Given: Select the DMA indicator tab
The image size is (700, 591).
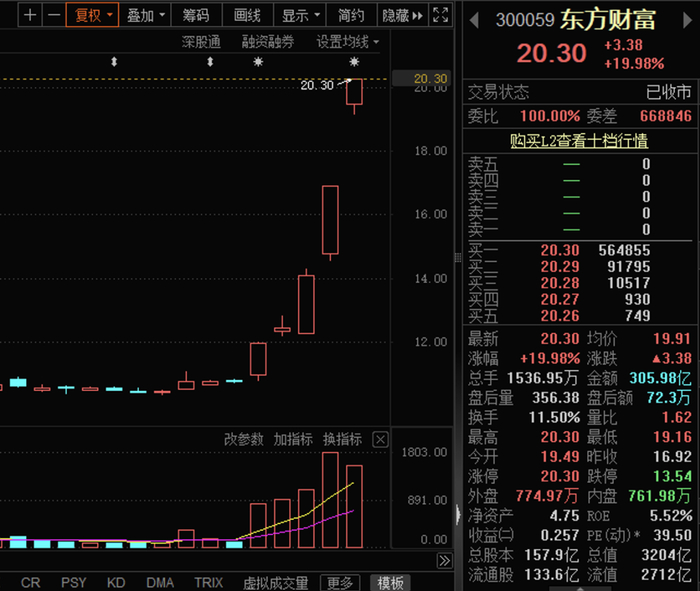Looking at the screenshot, I should 160,583.
